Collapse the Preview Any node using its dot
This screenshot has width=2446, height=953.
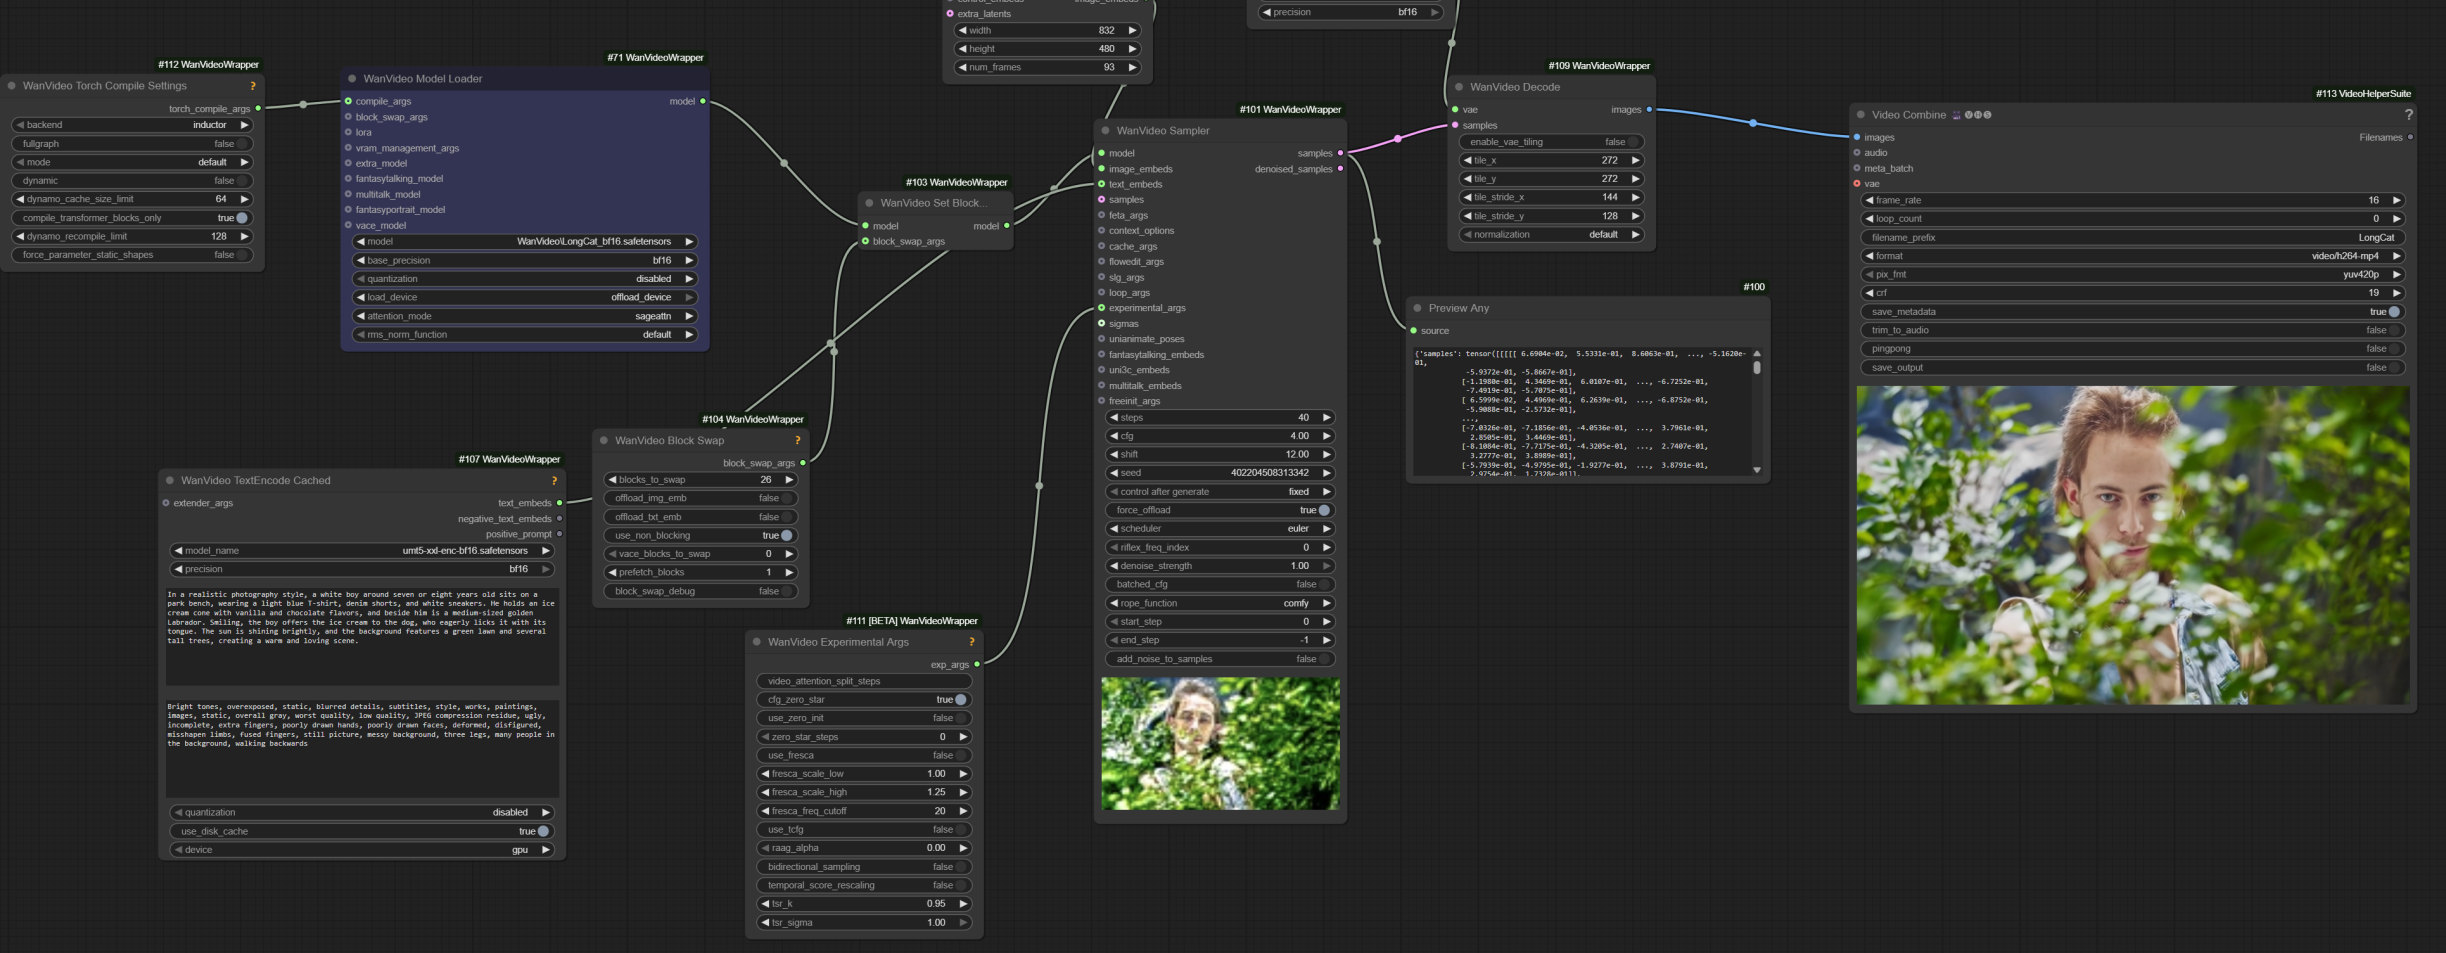tap(1417, 308)
